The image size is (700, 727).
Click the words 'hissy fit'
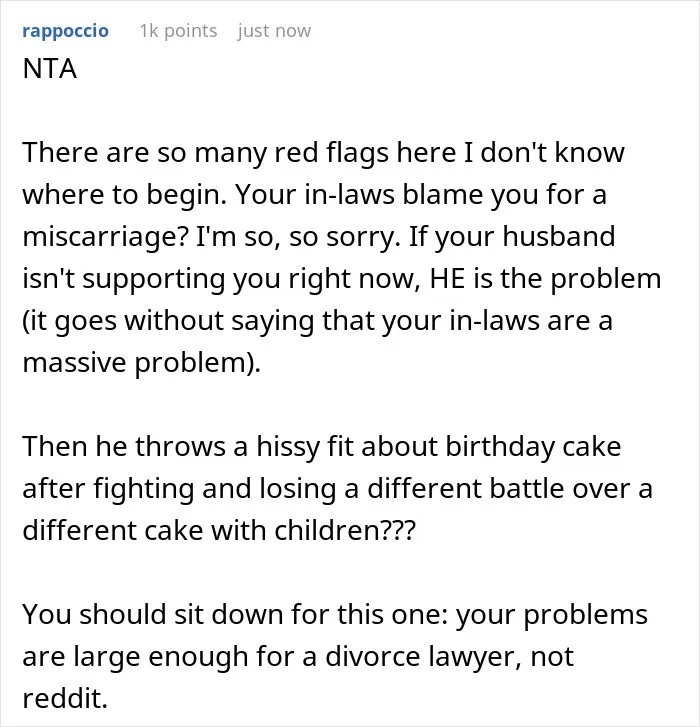pos(305,446)
